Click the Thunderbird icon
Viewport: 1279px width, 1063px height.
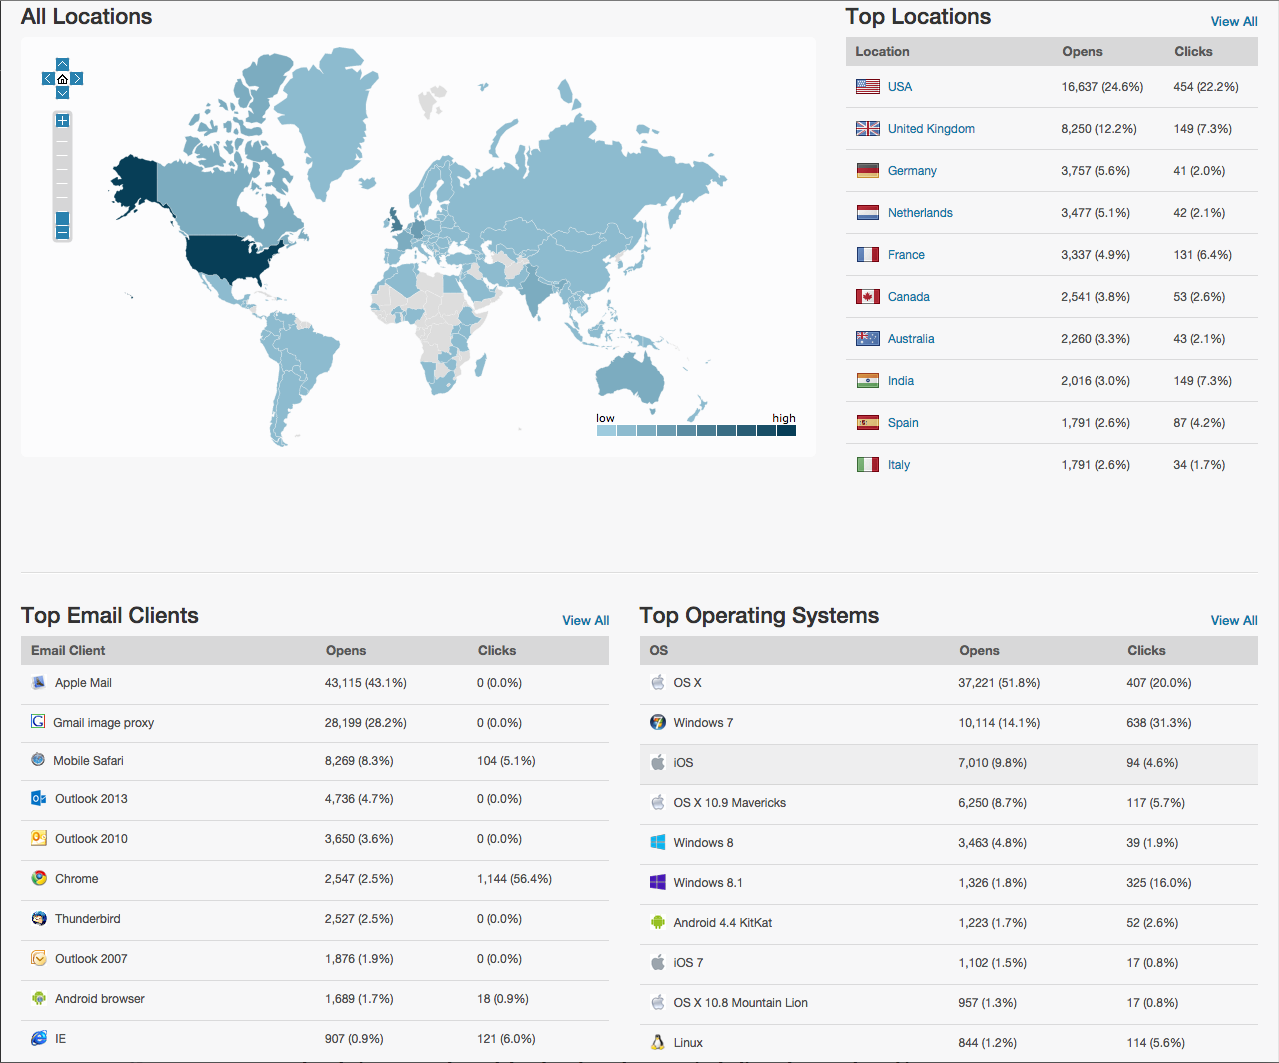click(39, 918)
